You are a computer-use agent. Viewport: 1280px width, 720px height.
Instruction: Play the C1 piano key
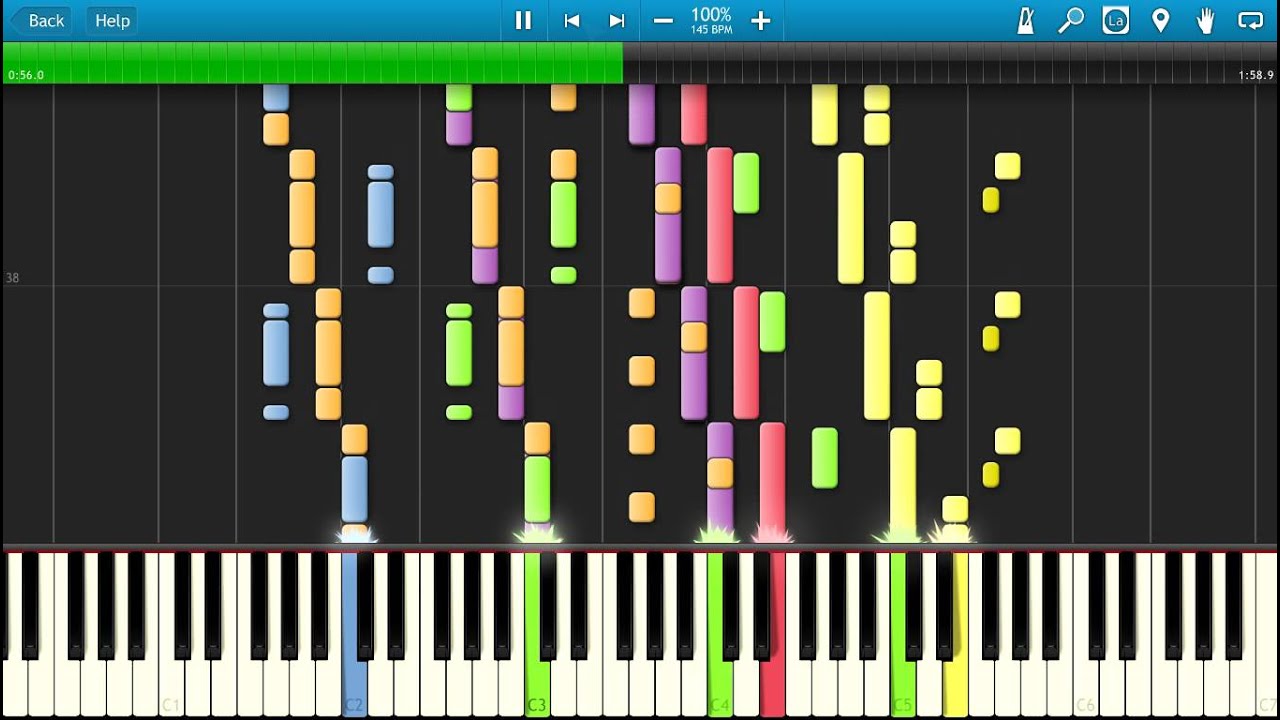click(171, 690)
